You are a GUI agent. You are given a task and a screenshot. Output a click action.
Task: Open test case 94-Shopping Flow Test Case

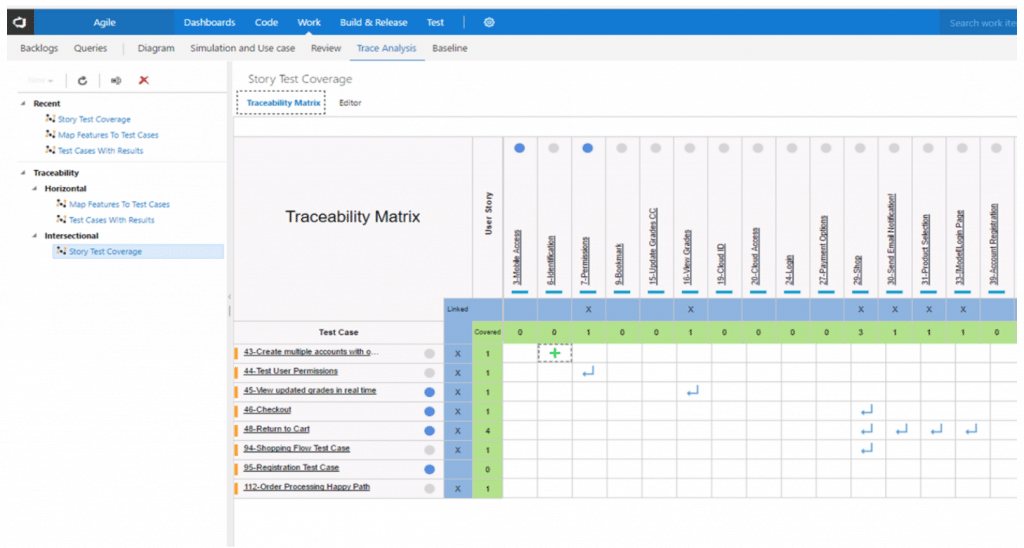(x=296, y=448)
